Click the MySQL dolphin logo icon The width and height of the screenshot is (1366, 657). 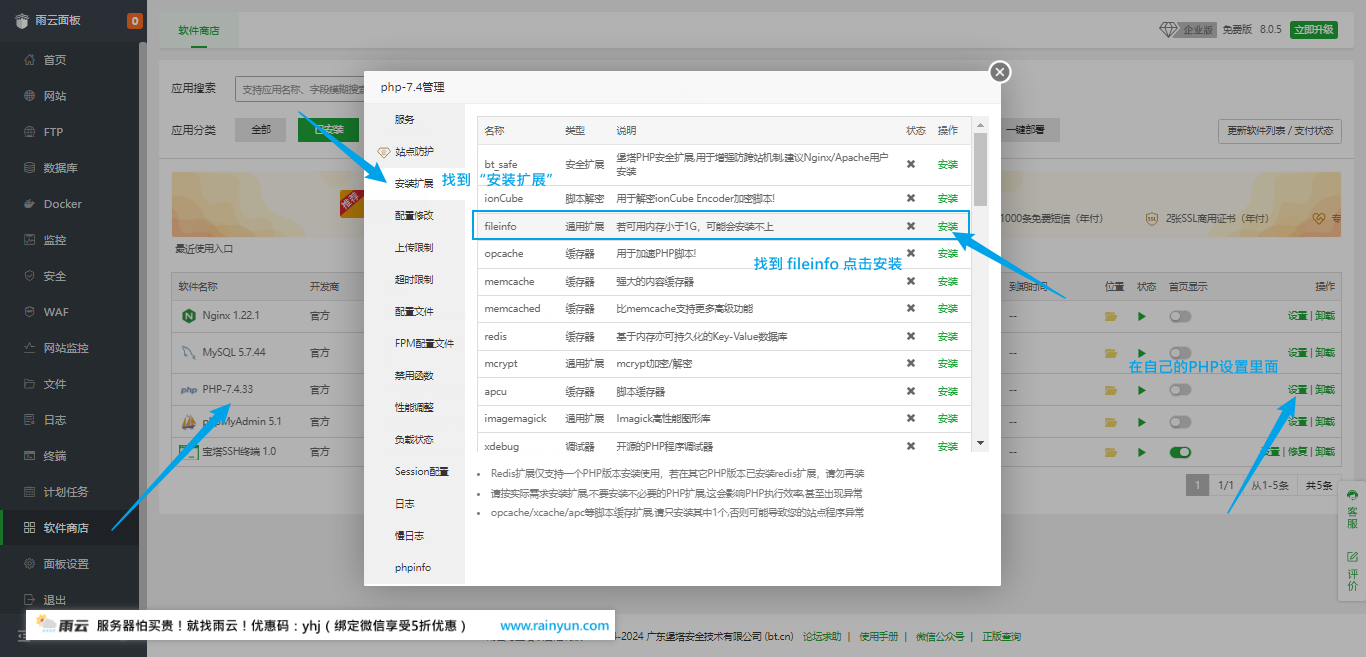(188, 352)
